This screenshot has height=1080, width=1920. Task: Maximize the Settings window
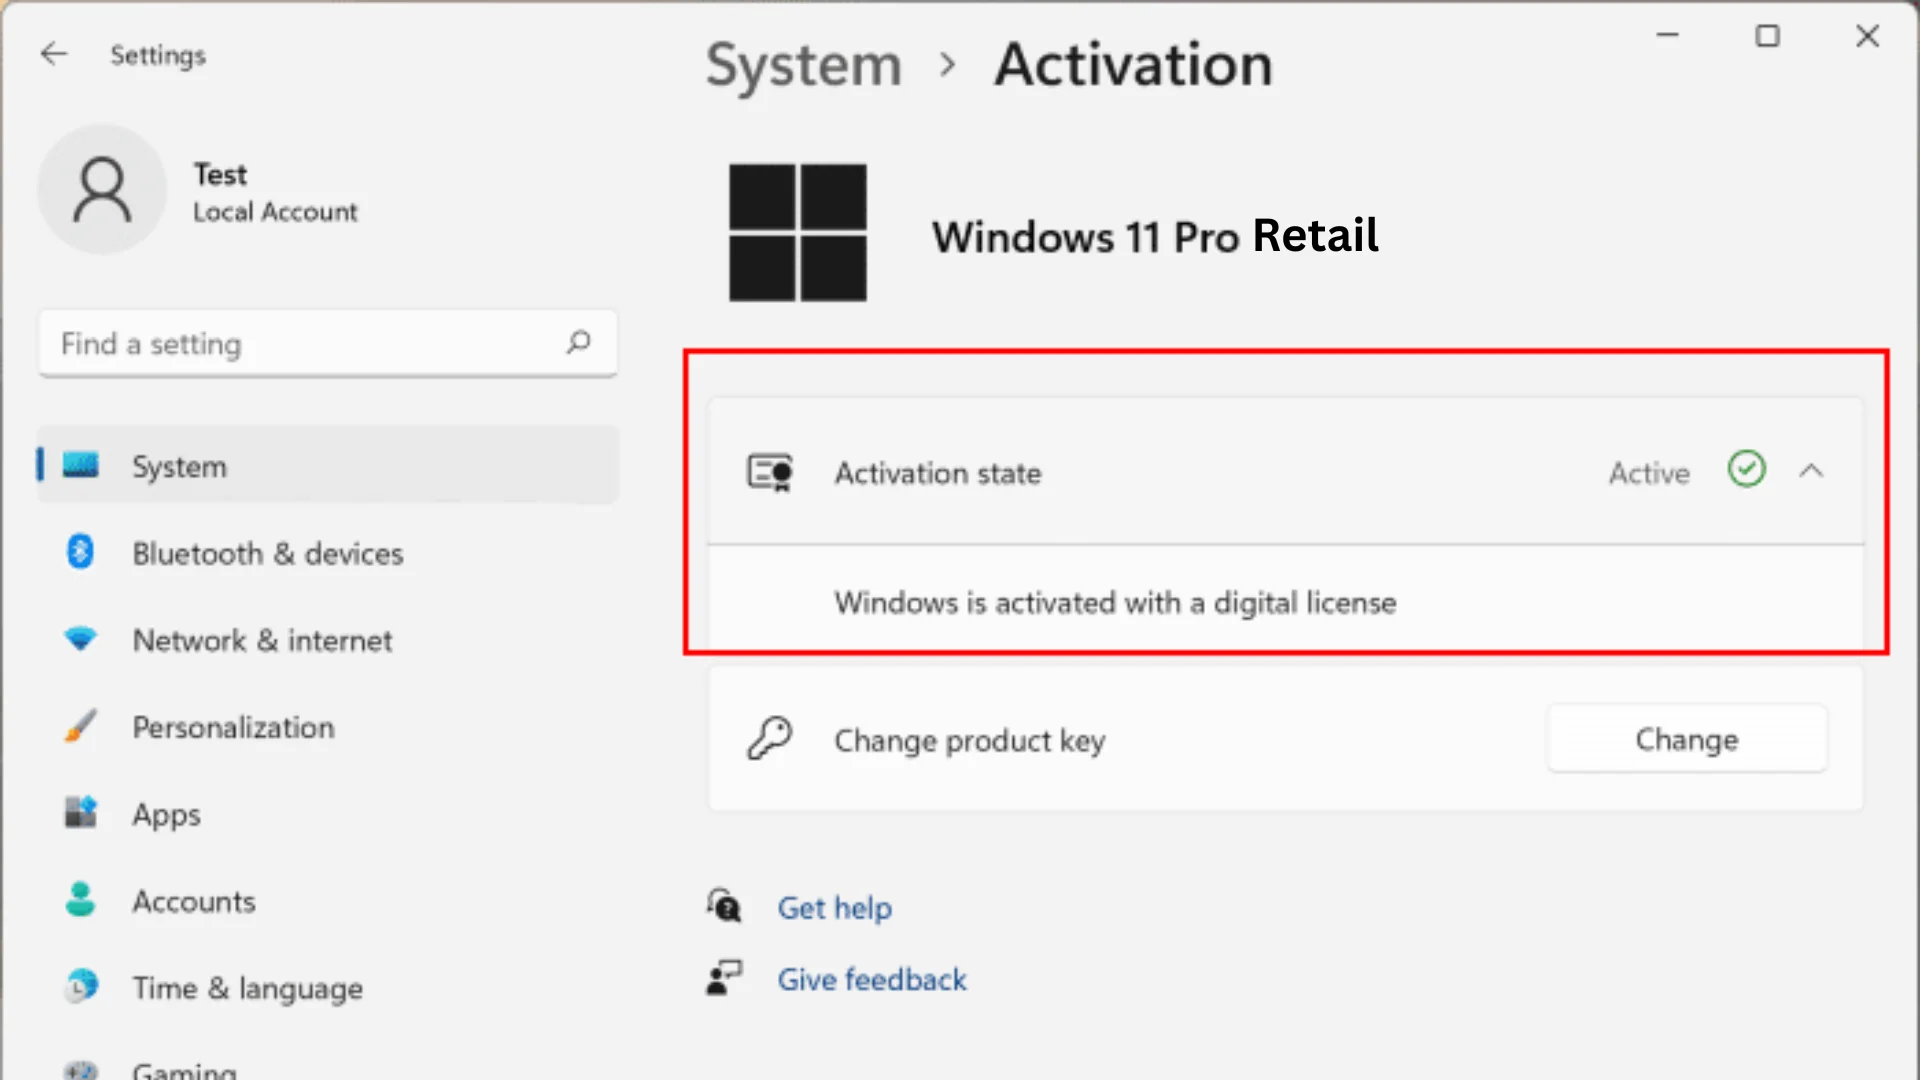pyautogui.click(x=1767, y=36)
